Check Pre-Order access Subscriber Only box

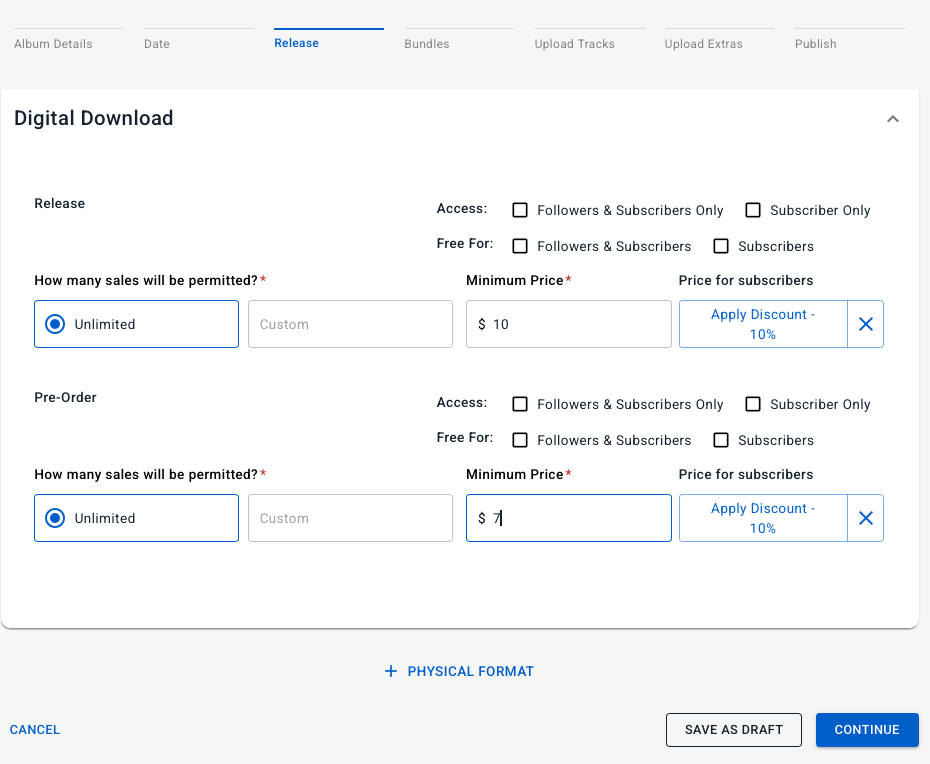[x=753, y=404]
